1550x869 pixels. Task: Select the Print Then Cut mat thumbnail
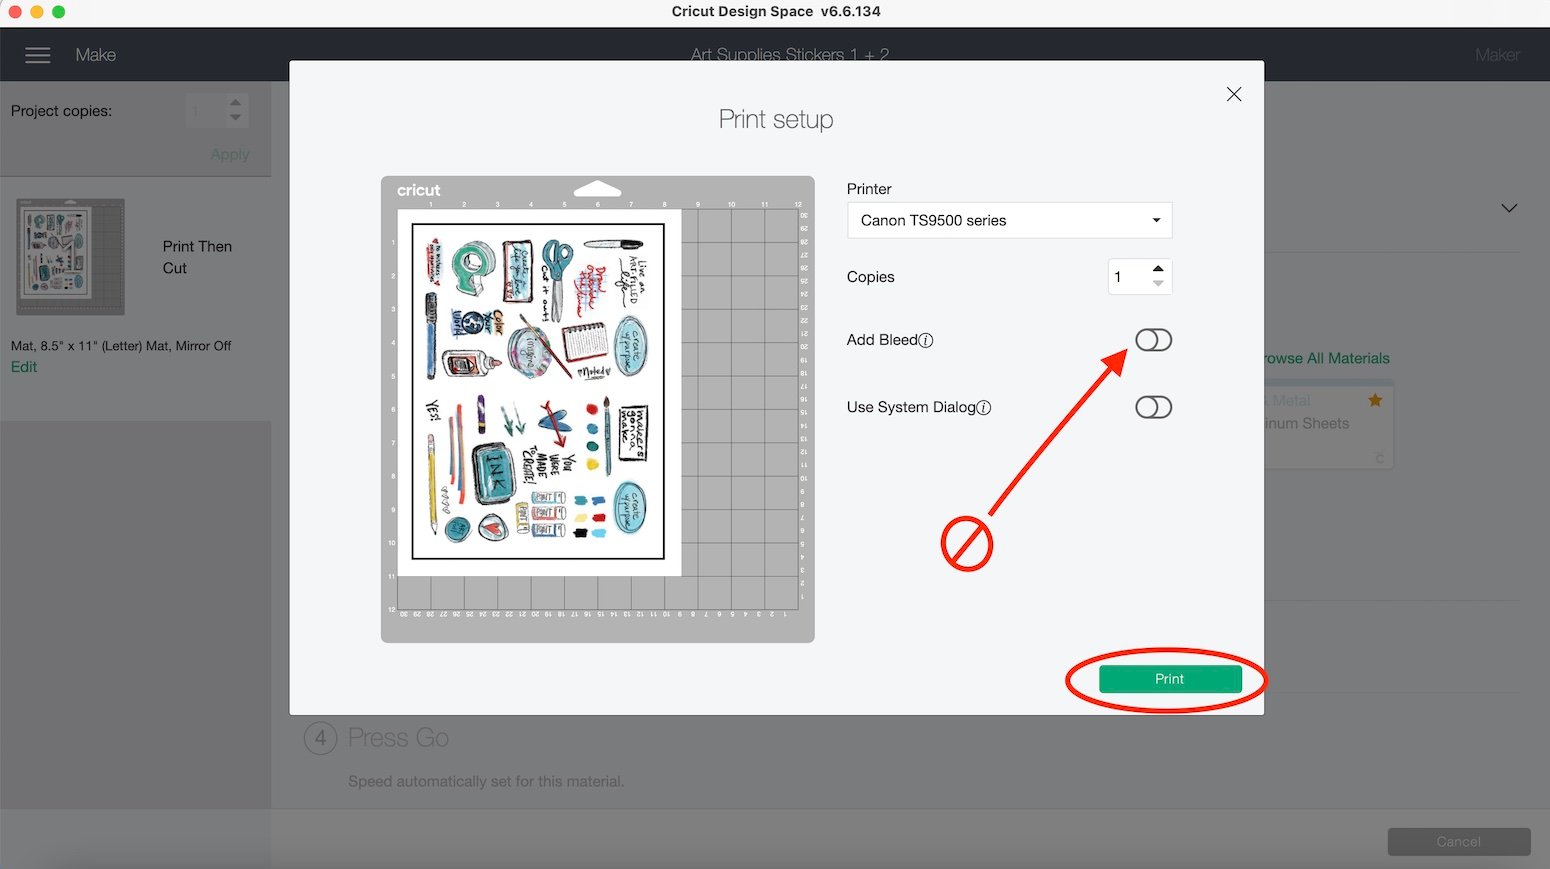click(x=70, y=257)
